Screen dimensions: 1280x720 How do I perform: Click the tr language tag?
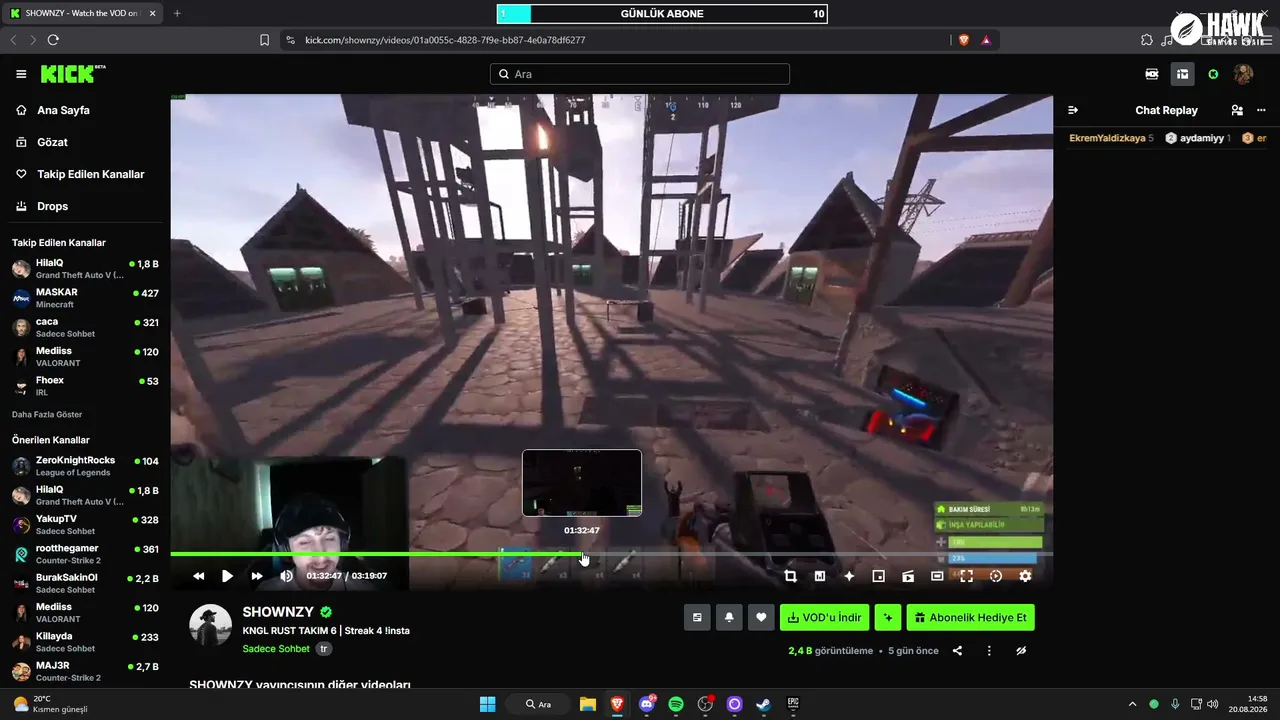coord(324,649)
